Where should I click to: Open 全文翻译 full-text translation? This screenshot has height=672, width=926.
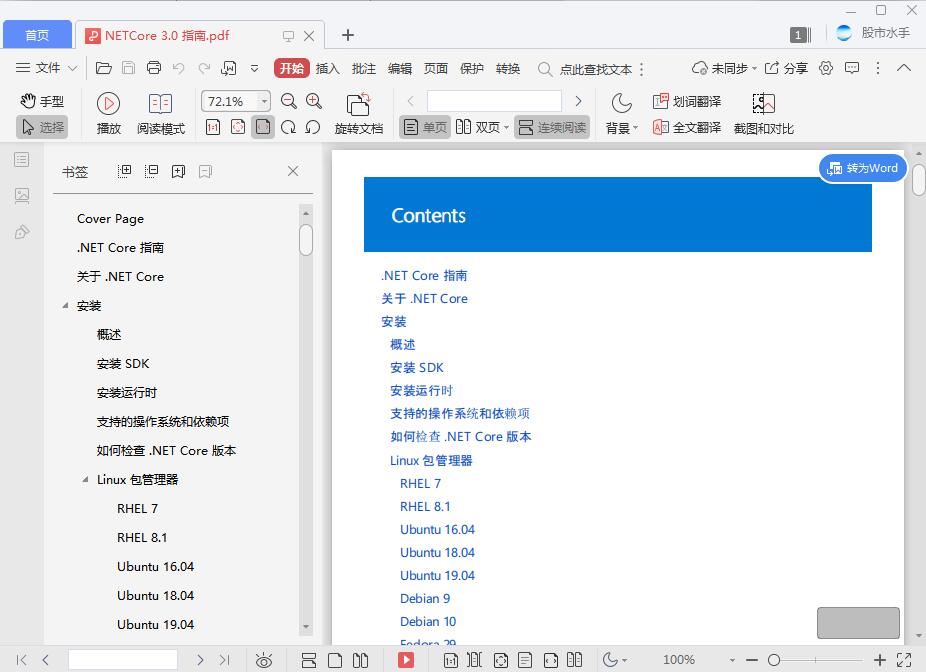686,126
